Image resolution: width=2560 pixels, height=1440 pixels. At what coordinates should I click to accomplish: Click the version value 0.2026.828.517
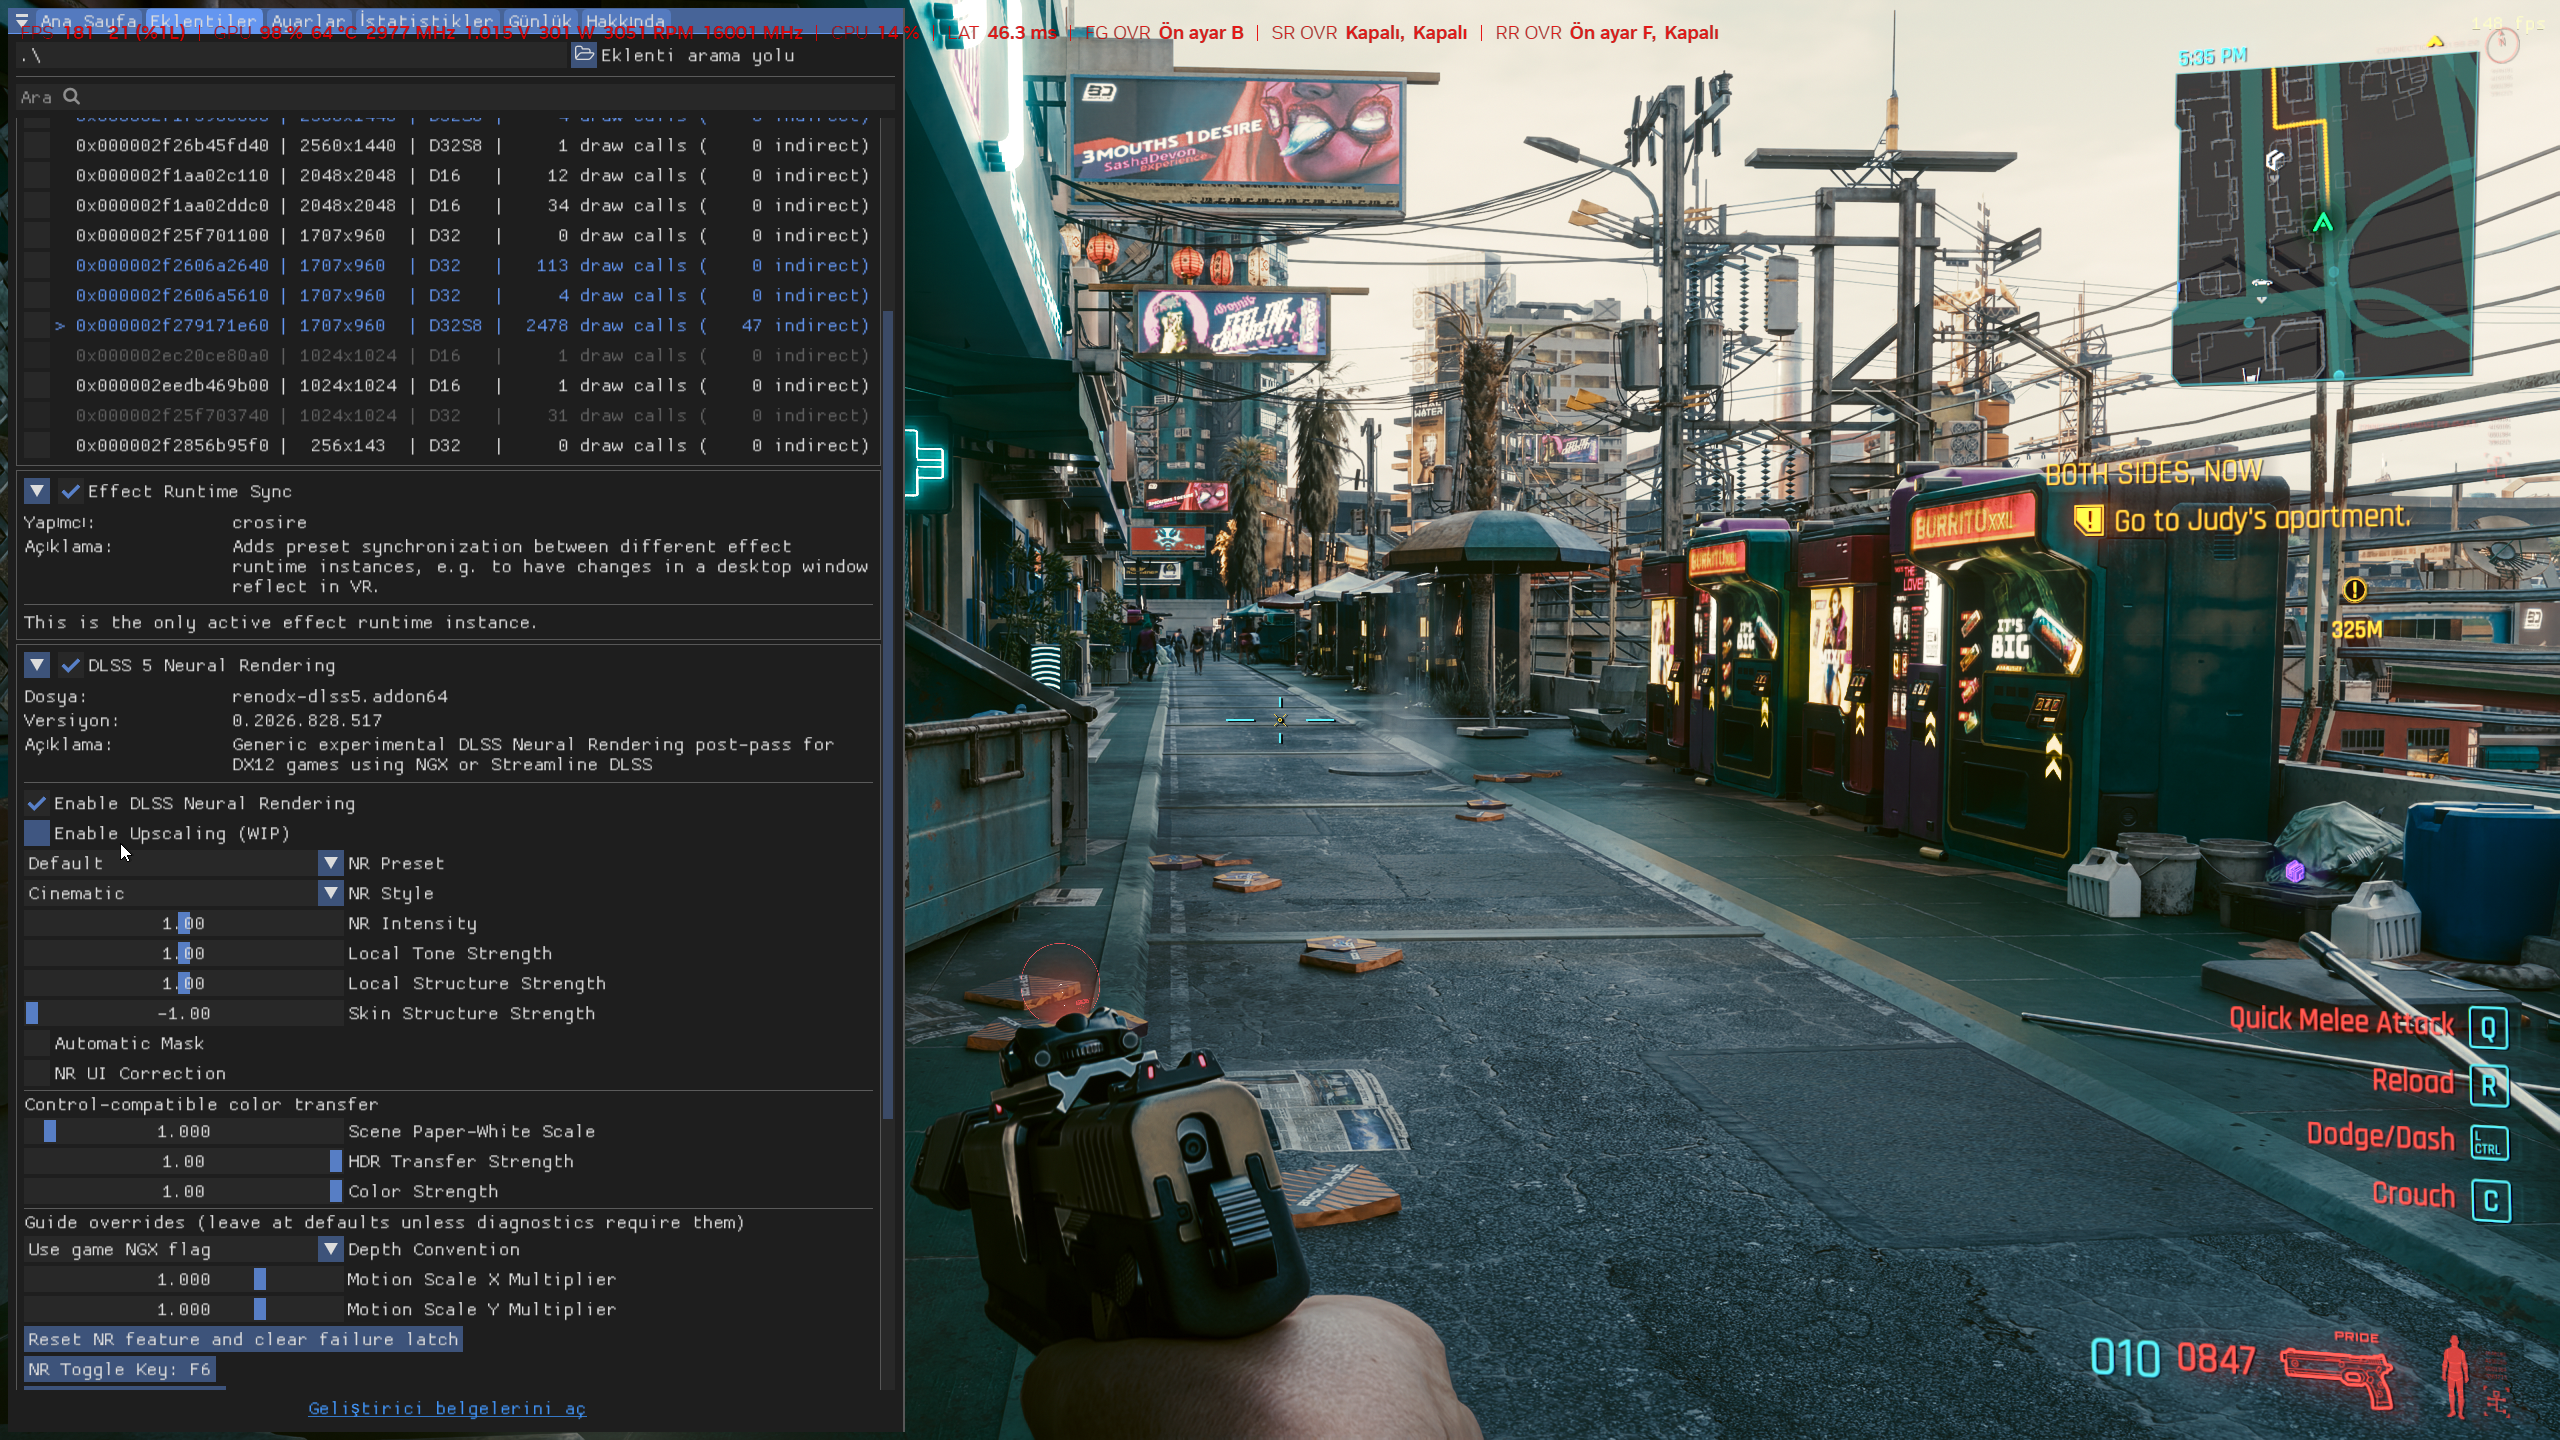point(307,720)
